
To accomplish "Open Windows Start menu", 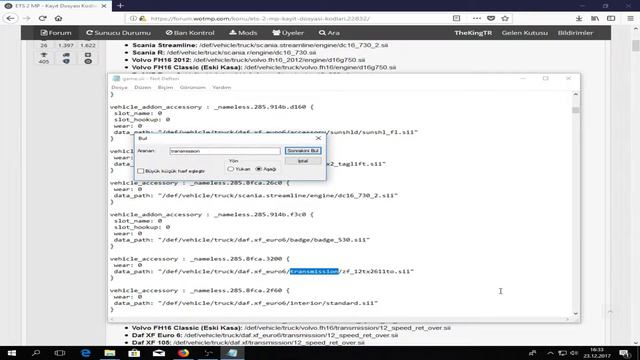I will [11, 353].
